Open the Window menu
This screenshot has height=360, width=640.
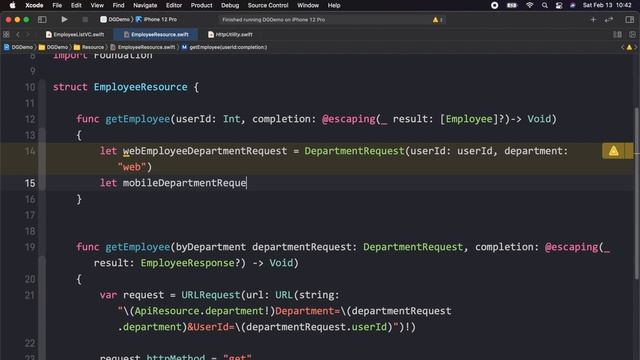point(308,5)
